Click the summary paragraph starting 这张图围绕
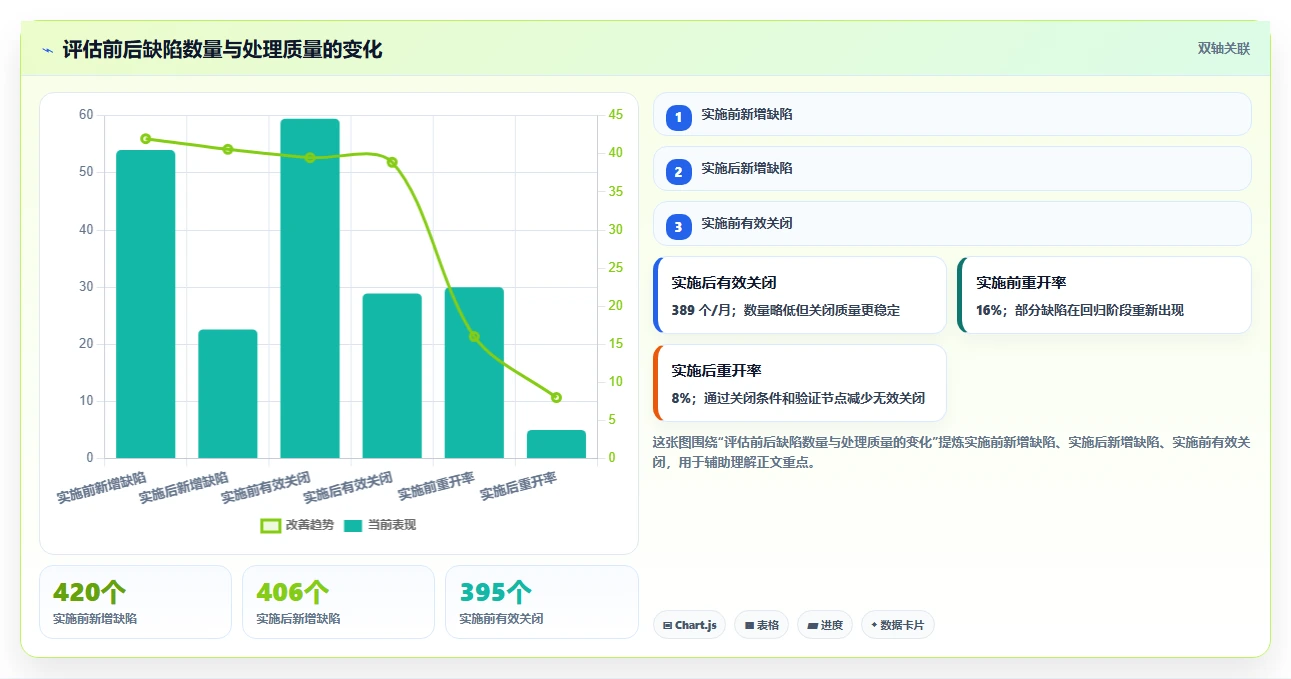The width and height of the screenshot is (1291, 679). click(951, 452)
